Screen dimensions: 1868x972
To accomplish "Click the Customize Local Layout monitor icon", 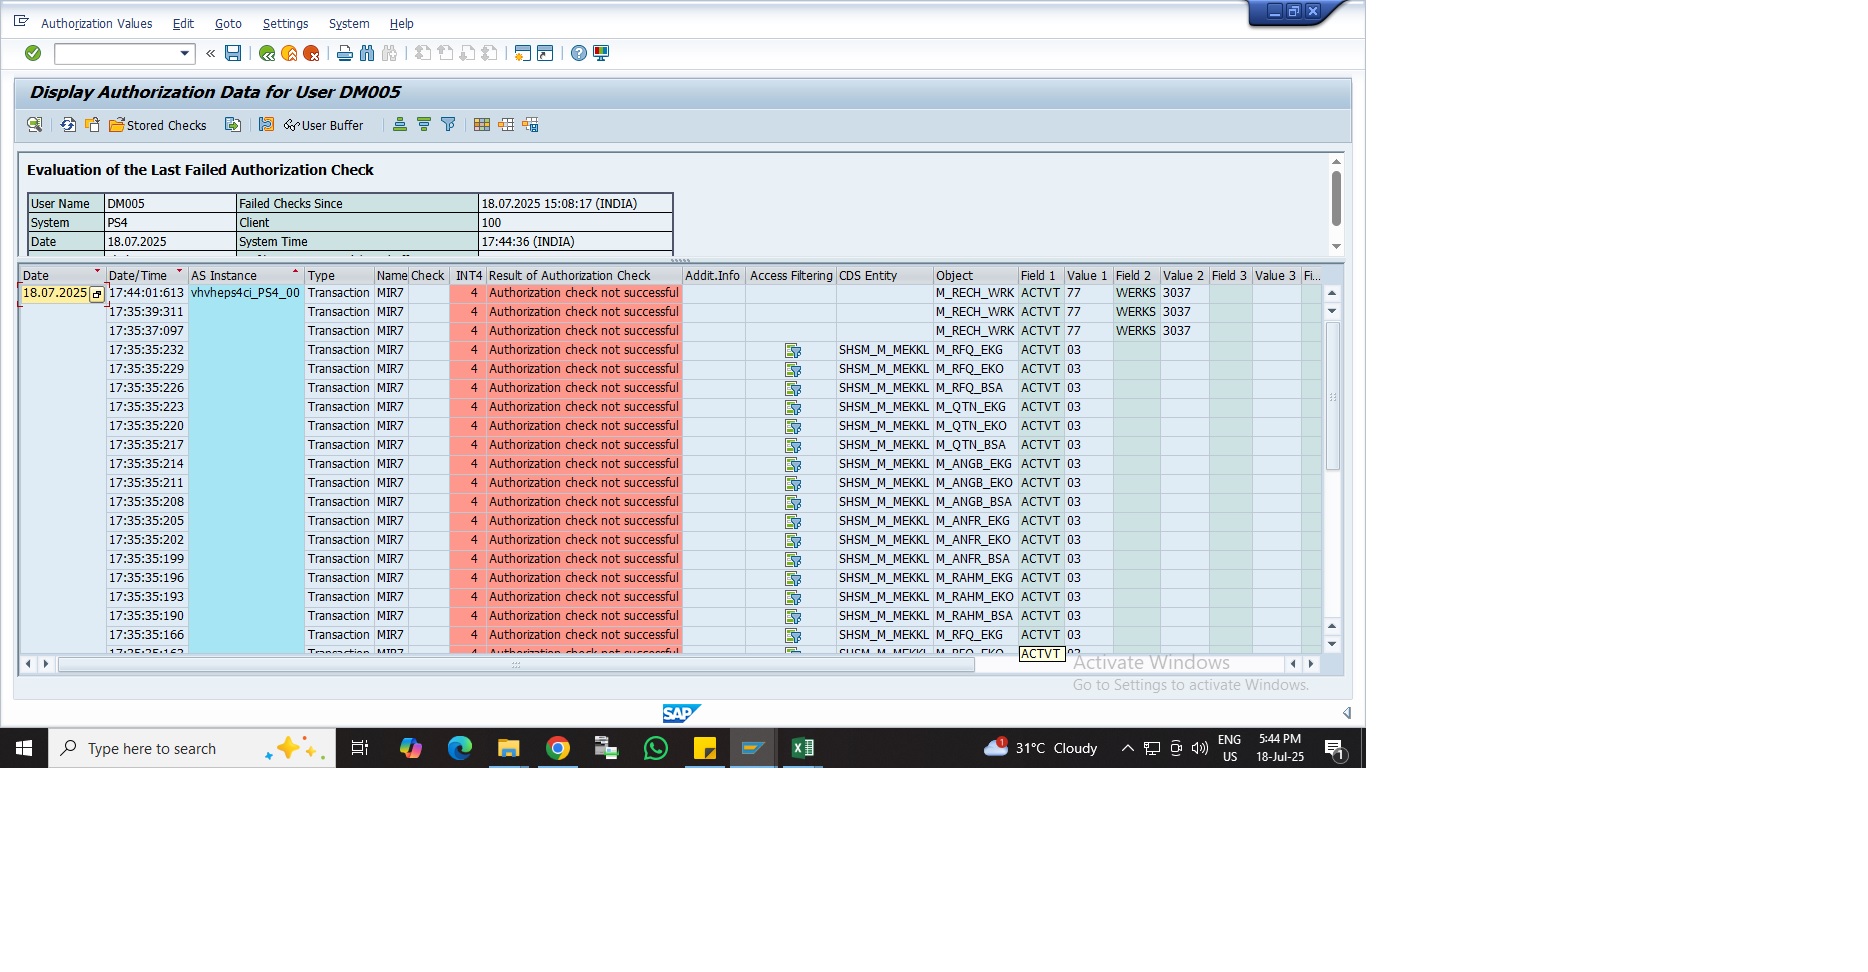I will point(601,53).
